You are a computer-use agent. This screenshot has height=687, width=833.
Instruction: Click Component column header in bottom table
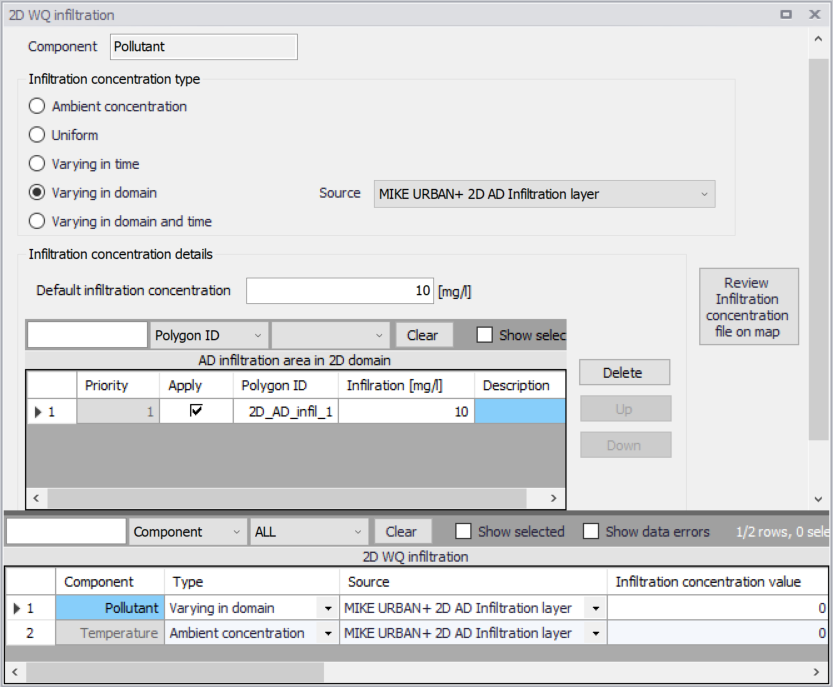pyautogui.click(x=110, y=582)
